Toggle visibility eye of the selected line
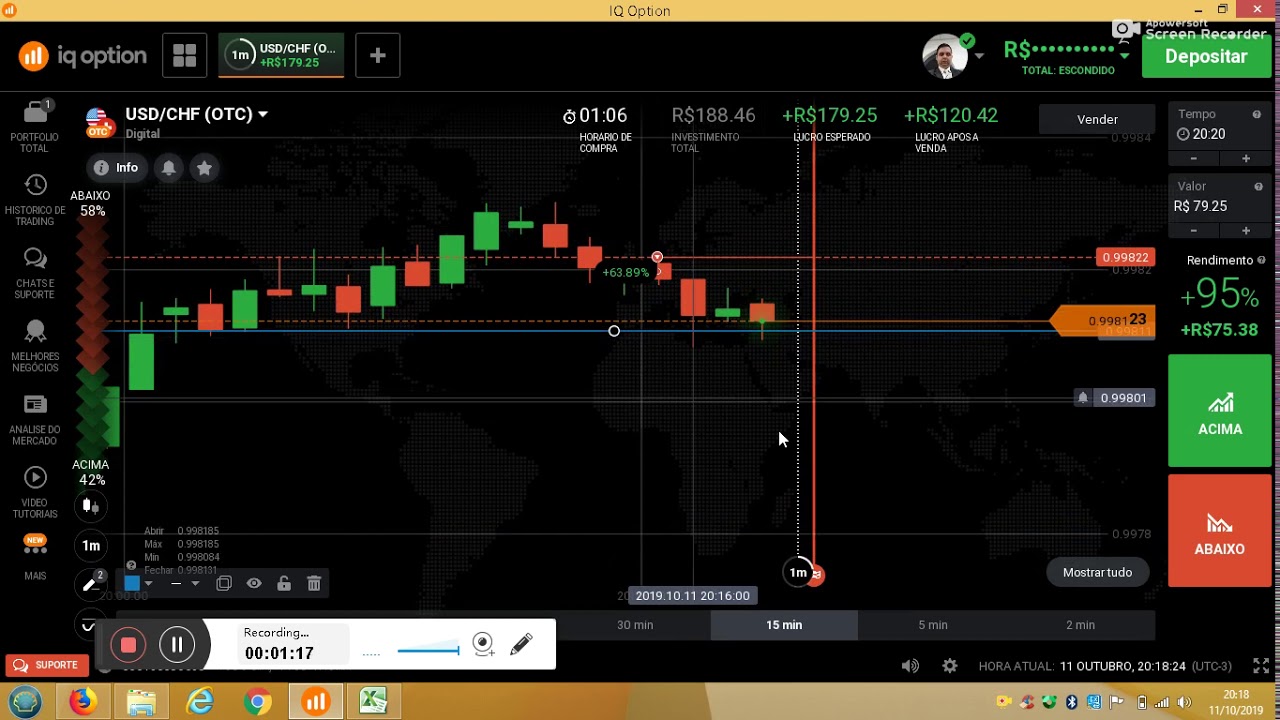1280x720 pixels. [x=254, y=583]
